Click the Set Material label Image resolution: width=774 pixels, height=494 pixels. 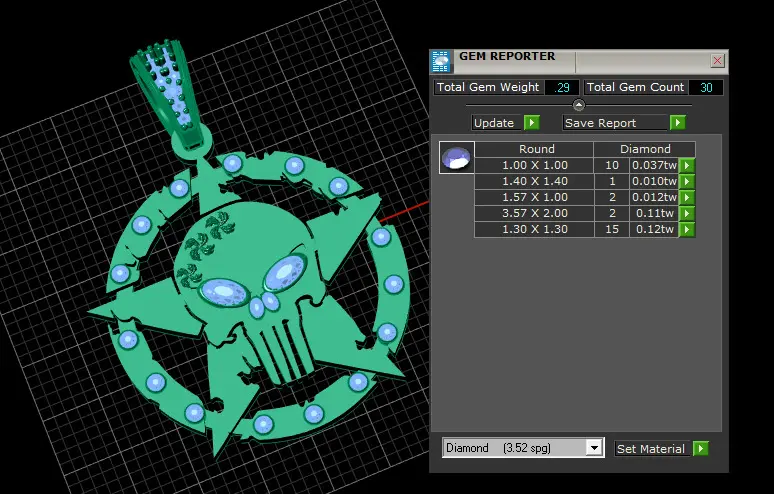[x=651, y=449]
